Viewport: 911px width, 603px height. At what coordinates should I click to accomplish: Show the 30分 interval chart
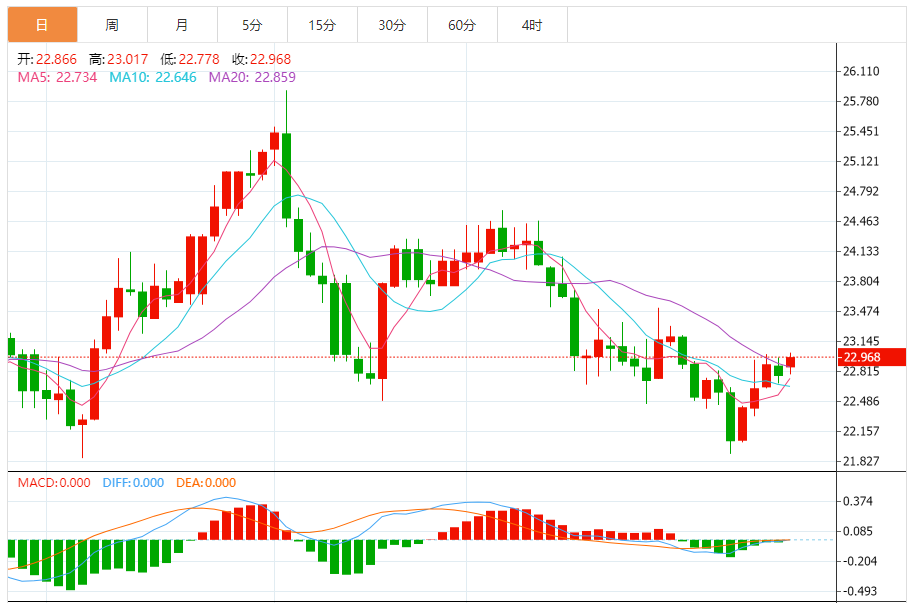[x=392, y=25]
